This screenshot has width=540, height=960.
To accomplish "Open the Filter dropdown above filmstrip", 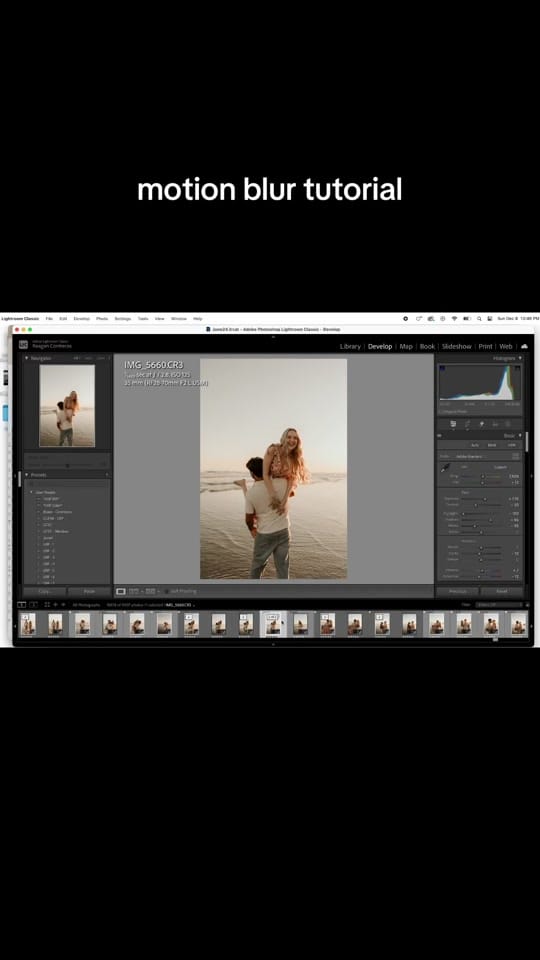I will [x=500, y=605].
